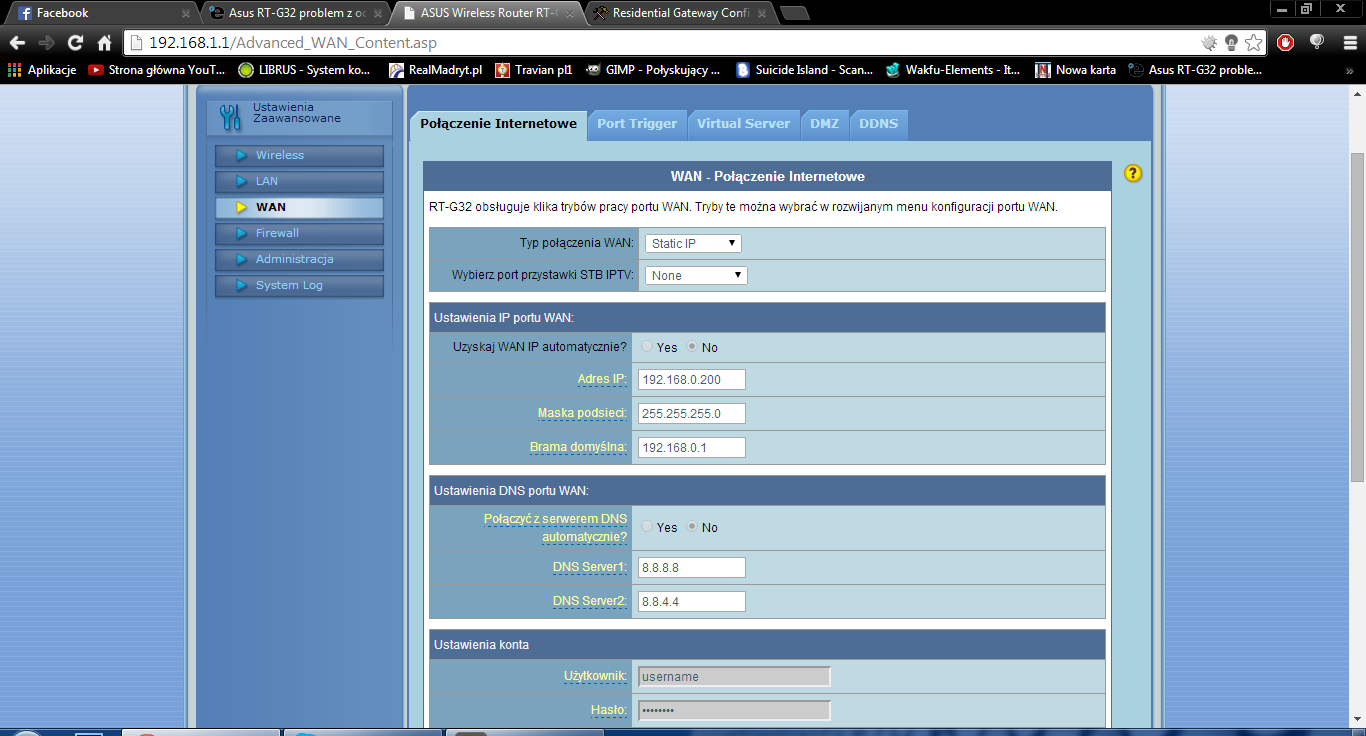
Task: Click the DNS Server1 input field
Action: tap(692, 567)
